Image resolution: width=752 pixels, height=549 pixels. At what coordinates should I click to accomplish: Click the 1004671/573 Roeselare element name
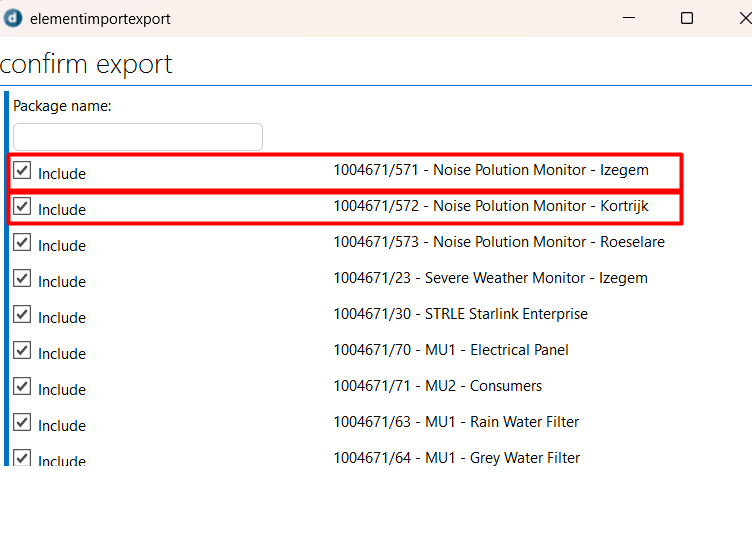498,242
